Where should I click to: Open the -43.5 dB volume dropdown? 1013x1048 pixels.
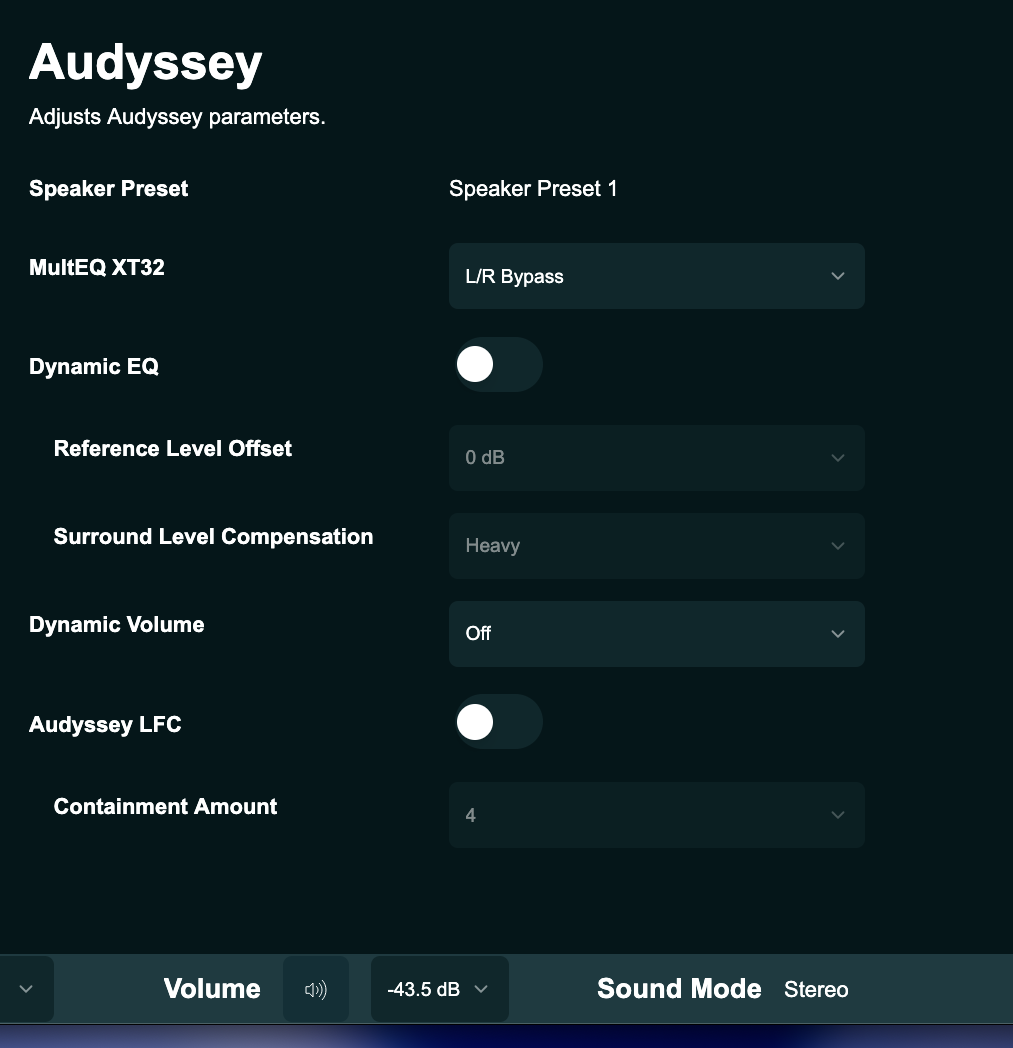coord(440,989)
